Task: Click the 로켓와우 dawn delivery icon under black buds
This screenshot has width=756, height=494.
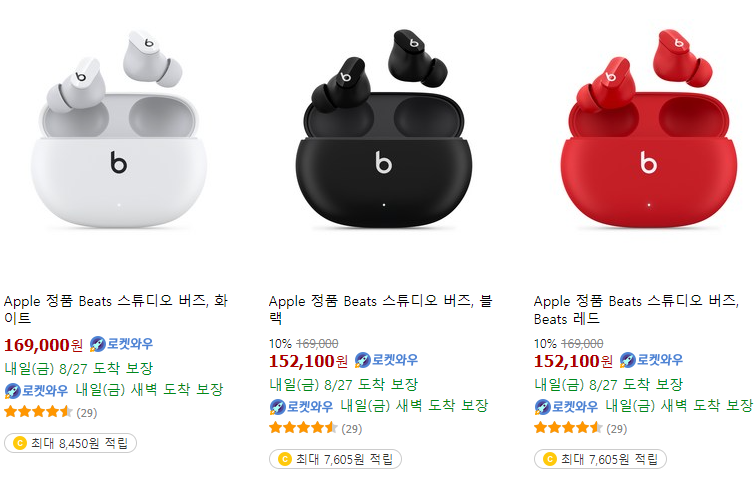Action: 277,407
